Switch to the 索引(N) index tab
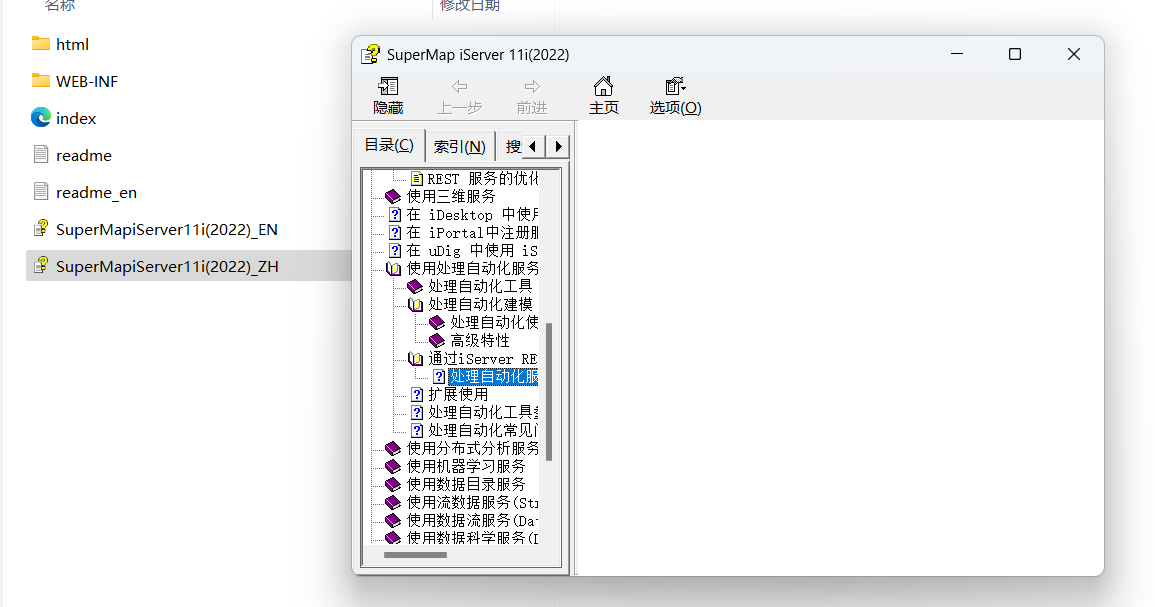Image resolution: width=1155 pixels, height=607 pixels. click(x=460, y=147)
